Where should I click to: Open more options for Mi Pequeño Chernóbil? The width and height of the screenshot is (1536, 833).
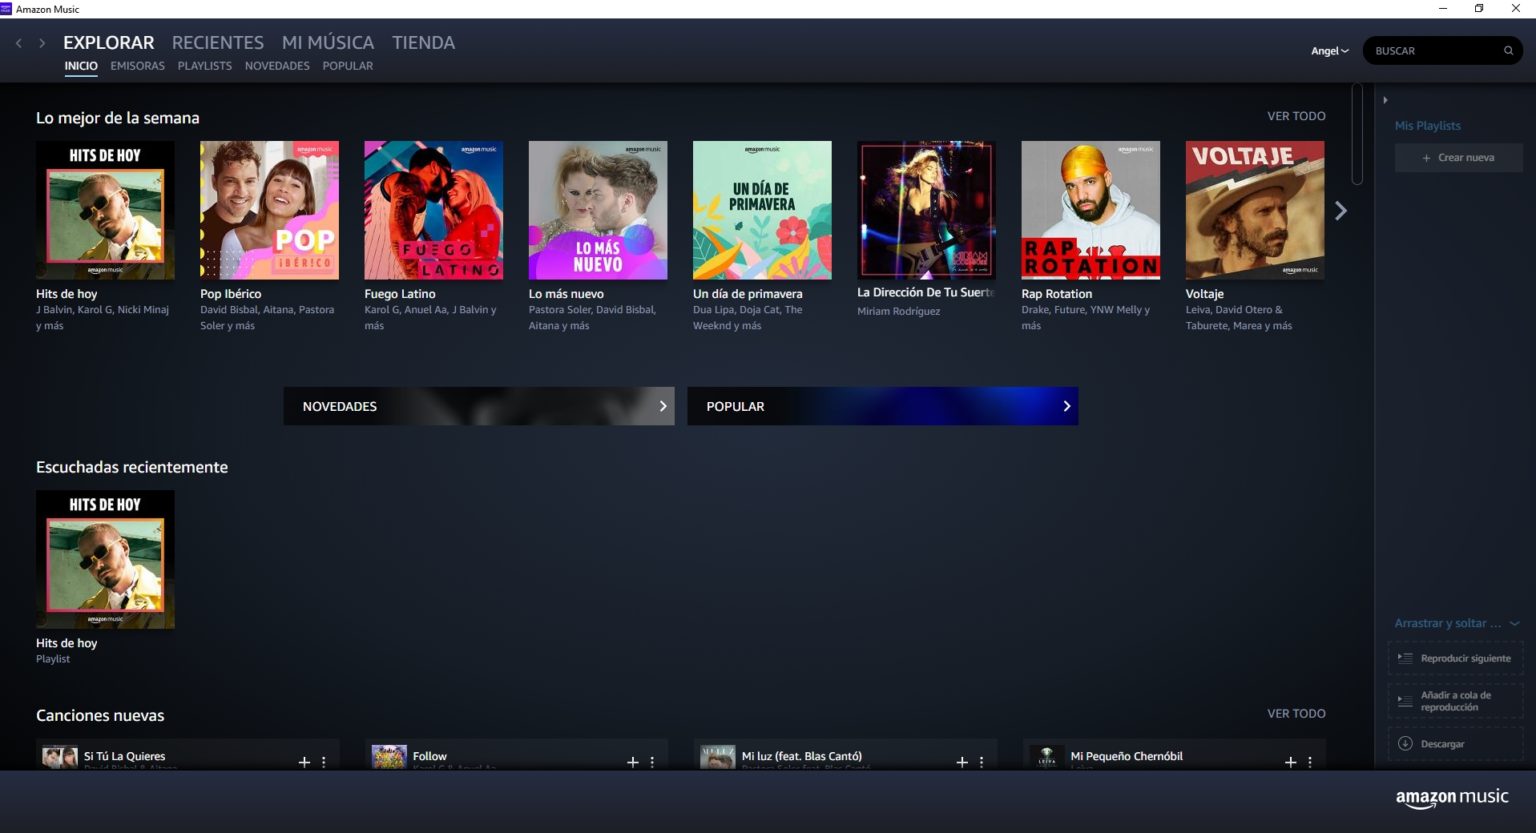pyautogui.click(x=1310, y=762)
